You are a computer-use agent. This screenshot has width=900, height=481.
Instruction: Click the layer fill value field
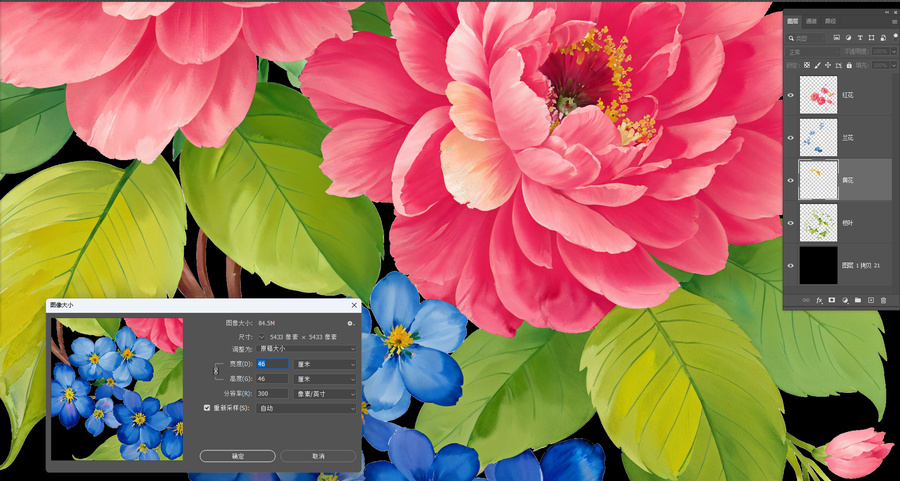(881, 65)
